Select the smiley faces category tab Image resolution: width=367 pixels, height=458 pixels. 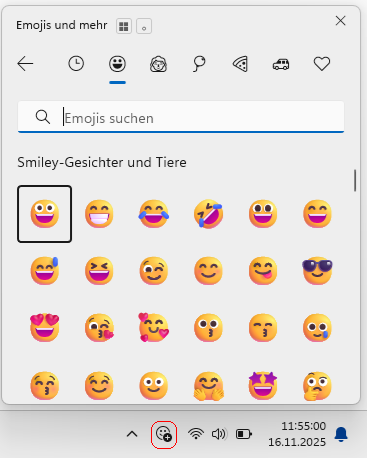coord(117,64)
